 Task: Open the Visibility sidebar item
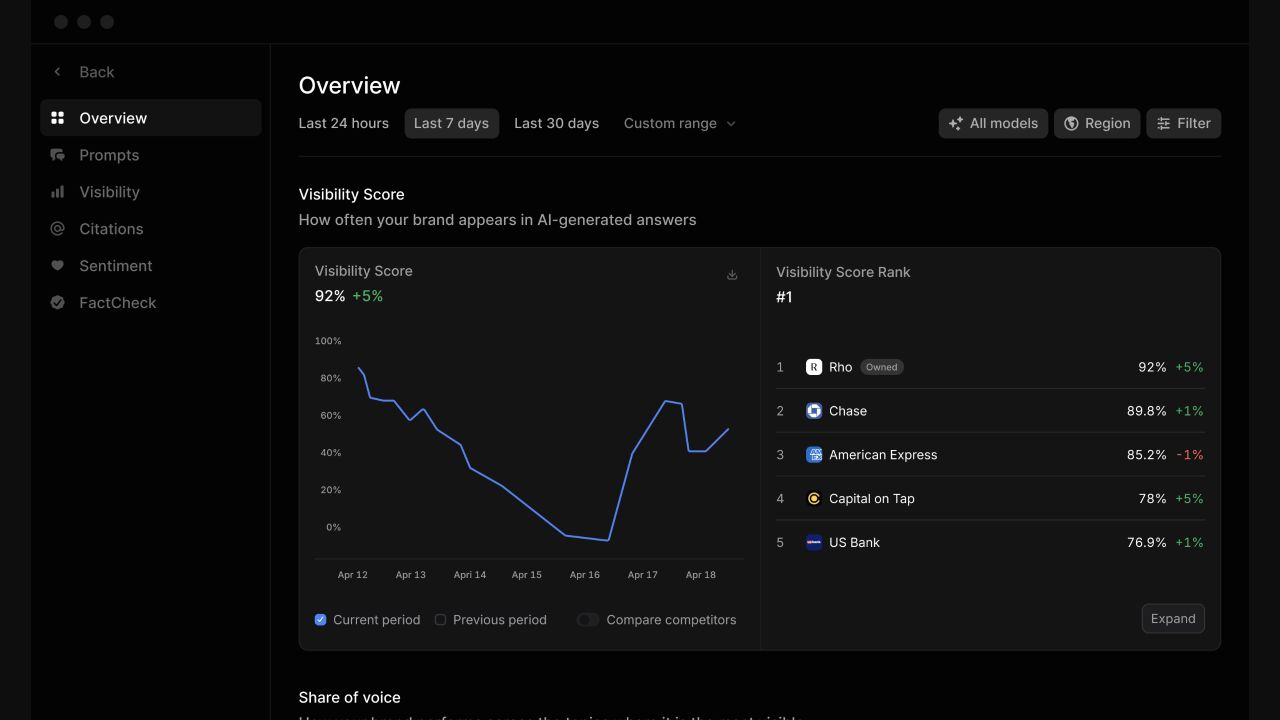[x=151, y=192]
